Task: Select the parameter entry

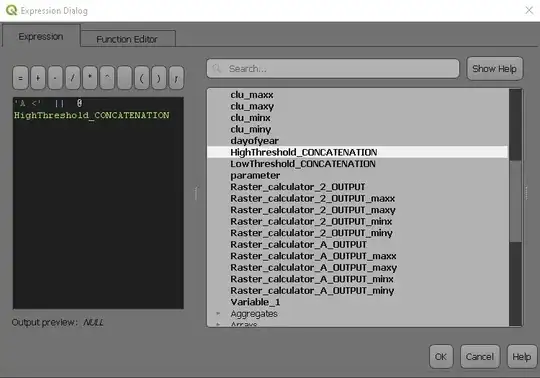Action: [255, 175]
